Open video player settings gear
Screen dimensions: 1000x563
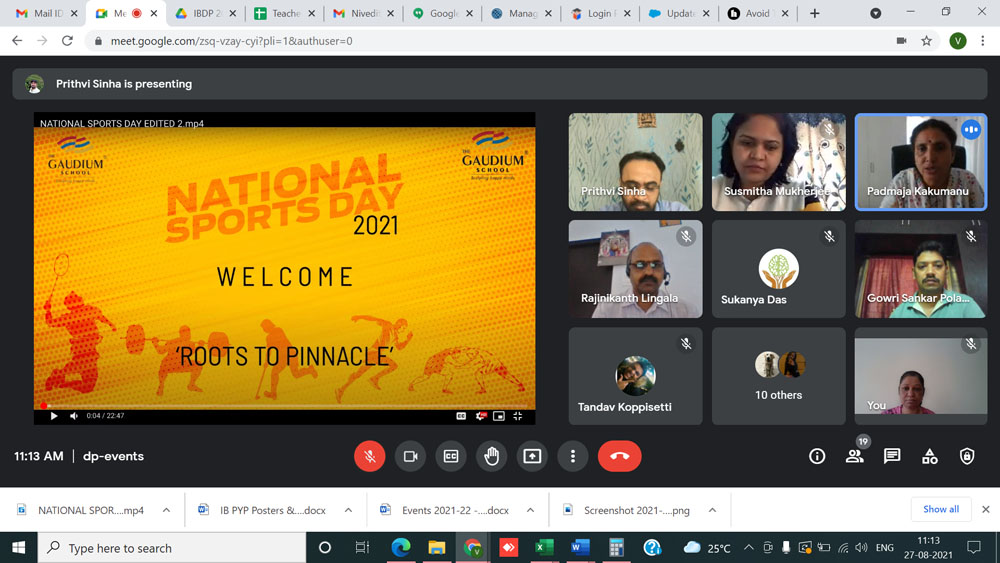point(481,416)
